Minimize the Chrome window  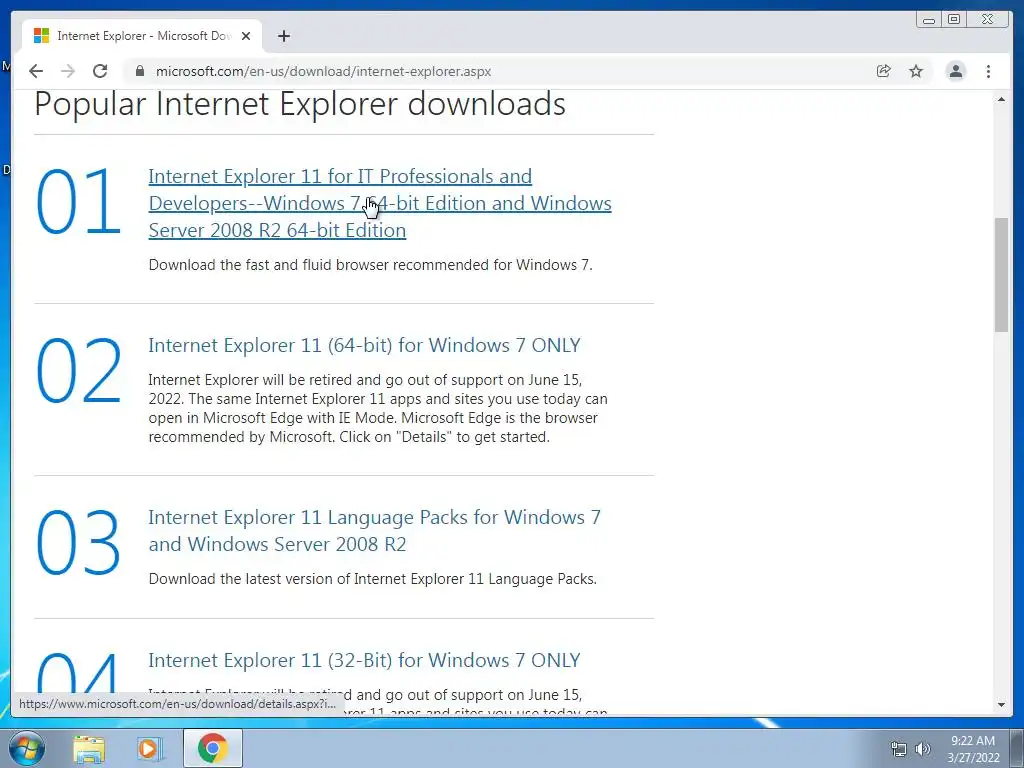click(929, 20)
